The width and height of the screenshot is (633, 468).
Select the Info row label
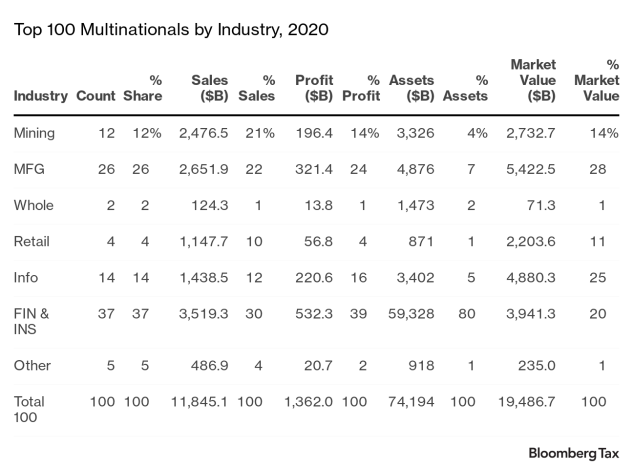tap(28, 277)
